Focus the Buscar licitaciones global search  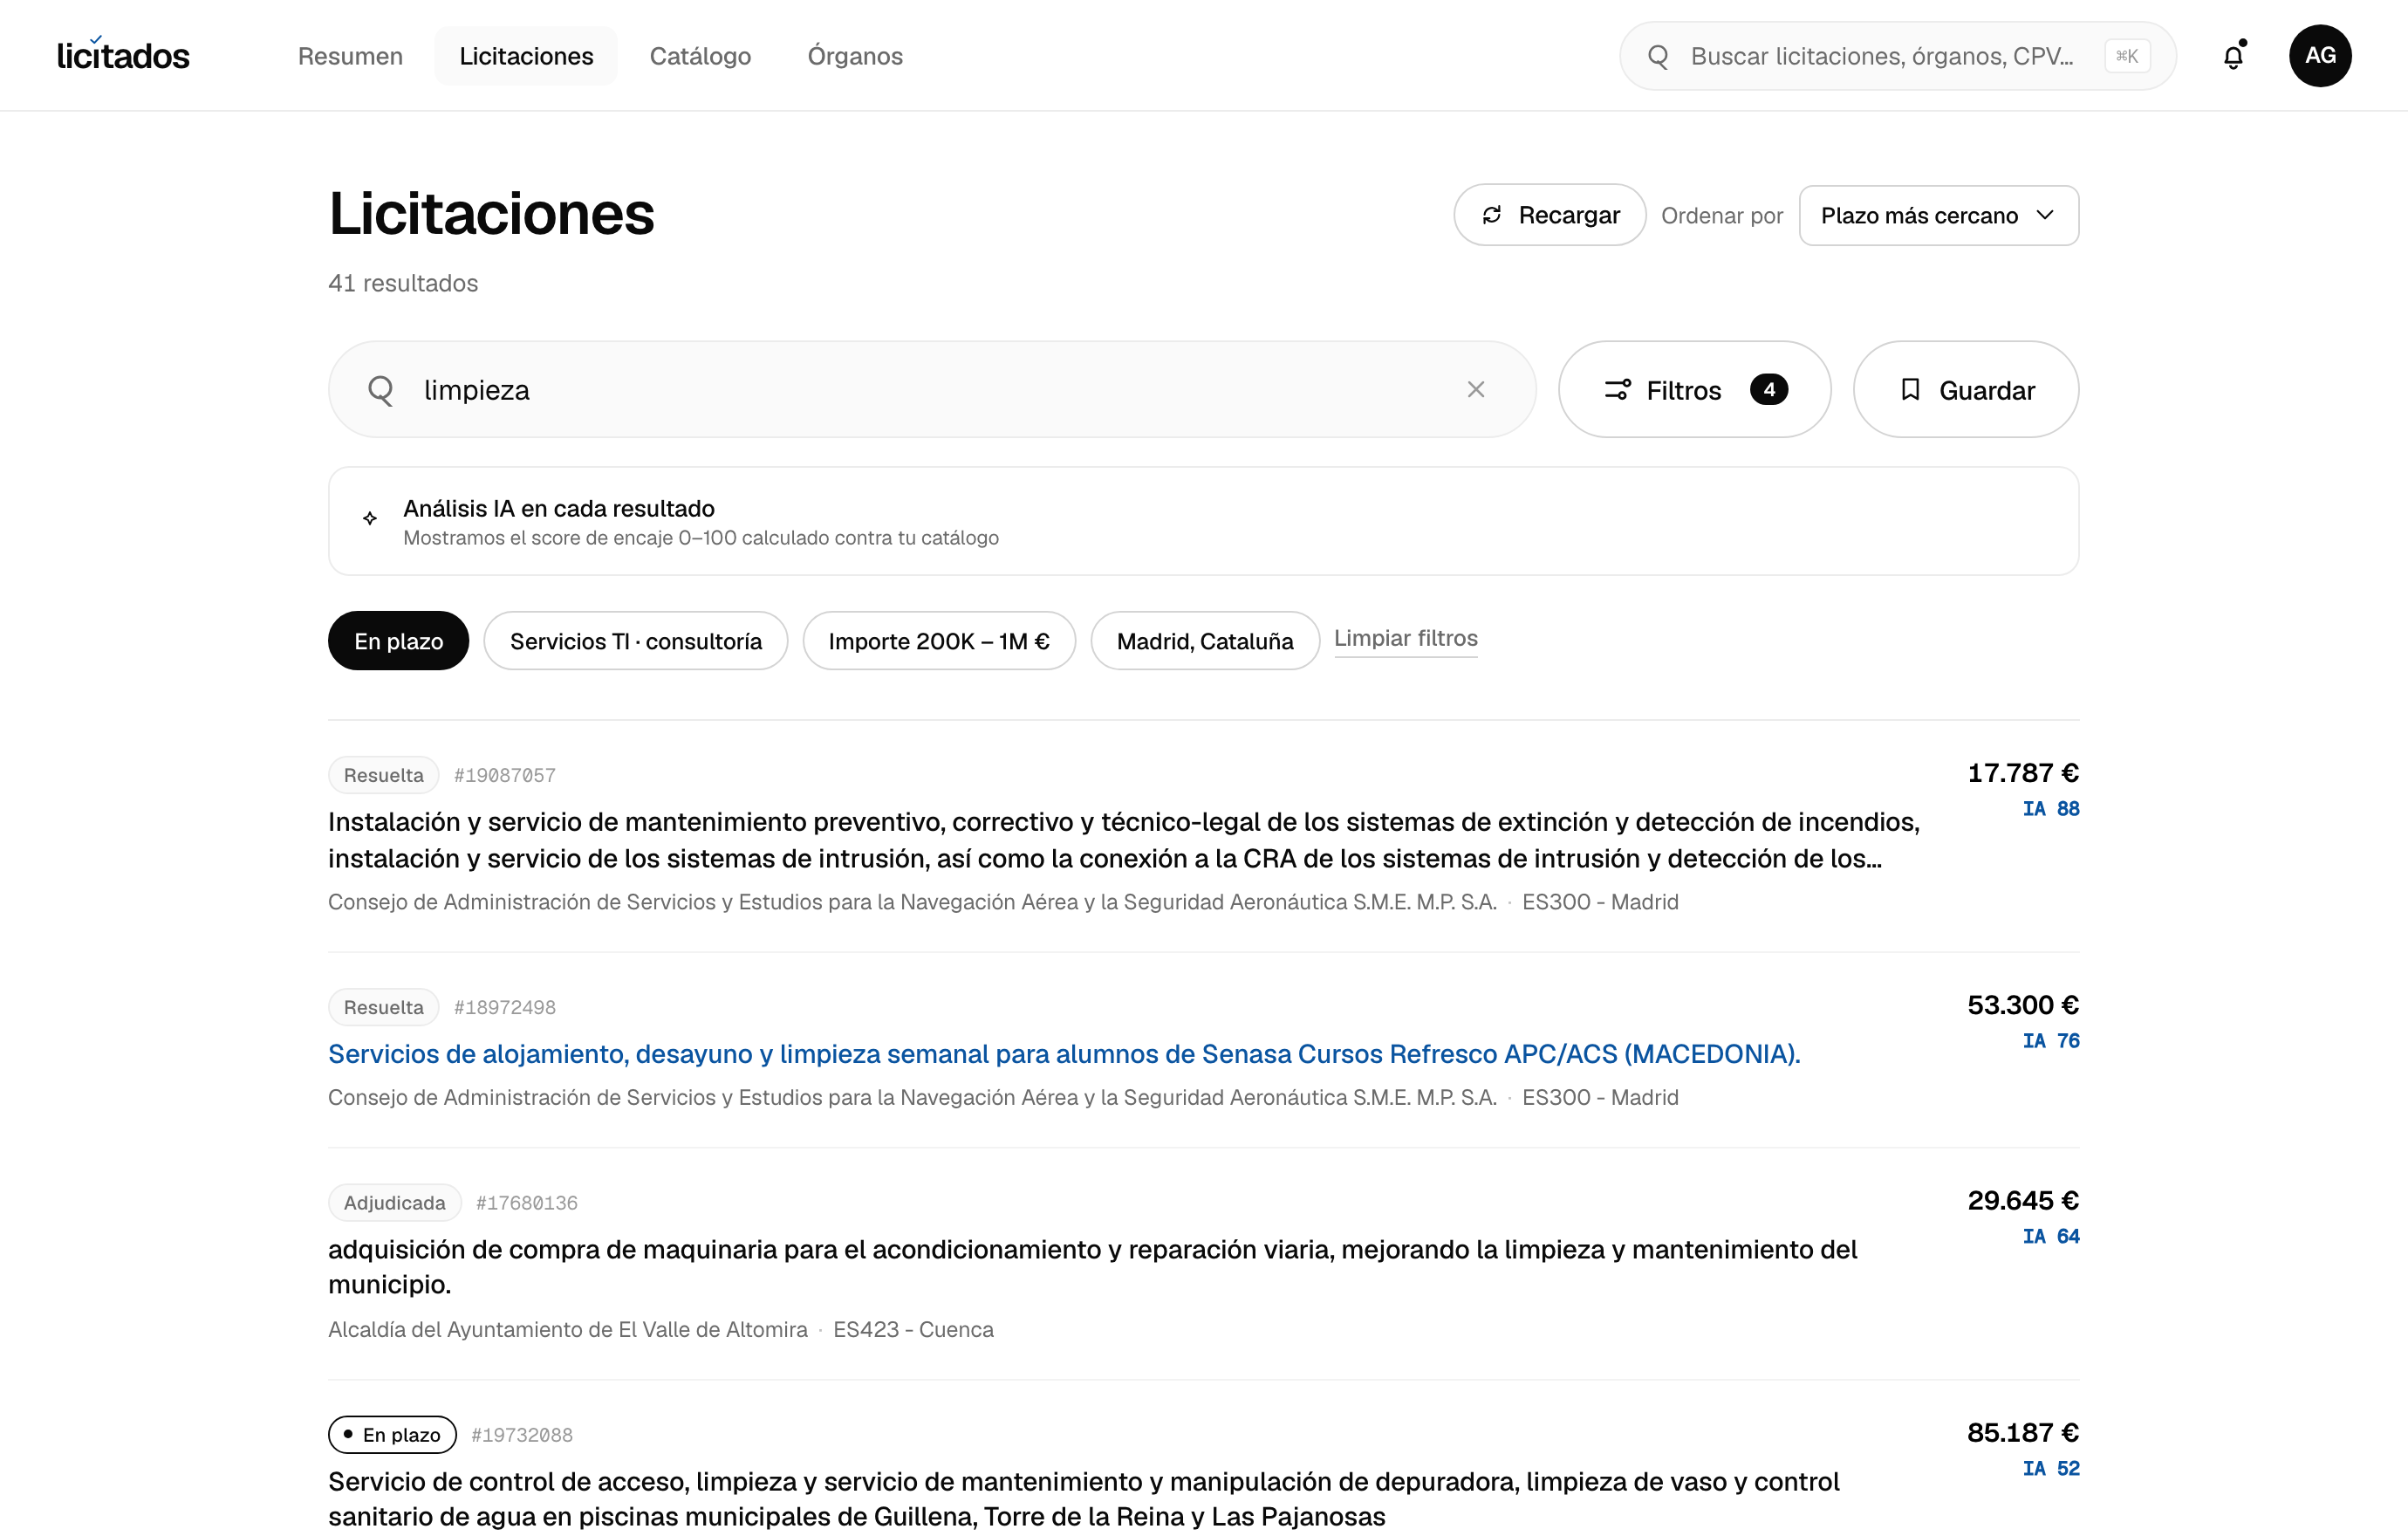pyautogui.click(x=1897, y=56)
